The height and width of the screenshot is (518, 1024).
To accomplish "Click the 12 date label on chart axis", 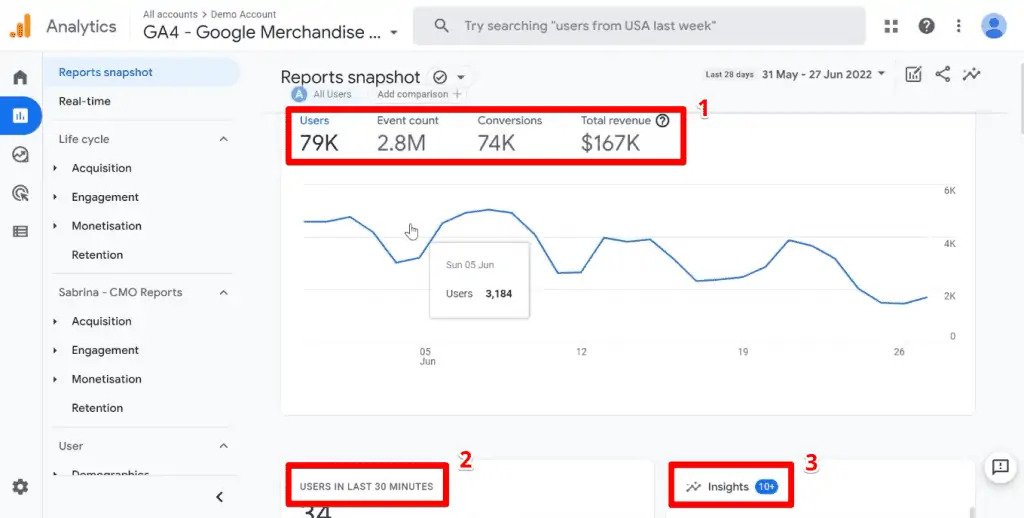I will pos(581,351).
